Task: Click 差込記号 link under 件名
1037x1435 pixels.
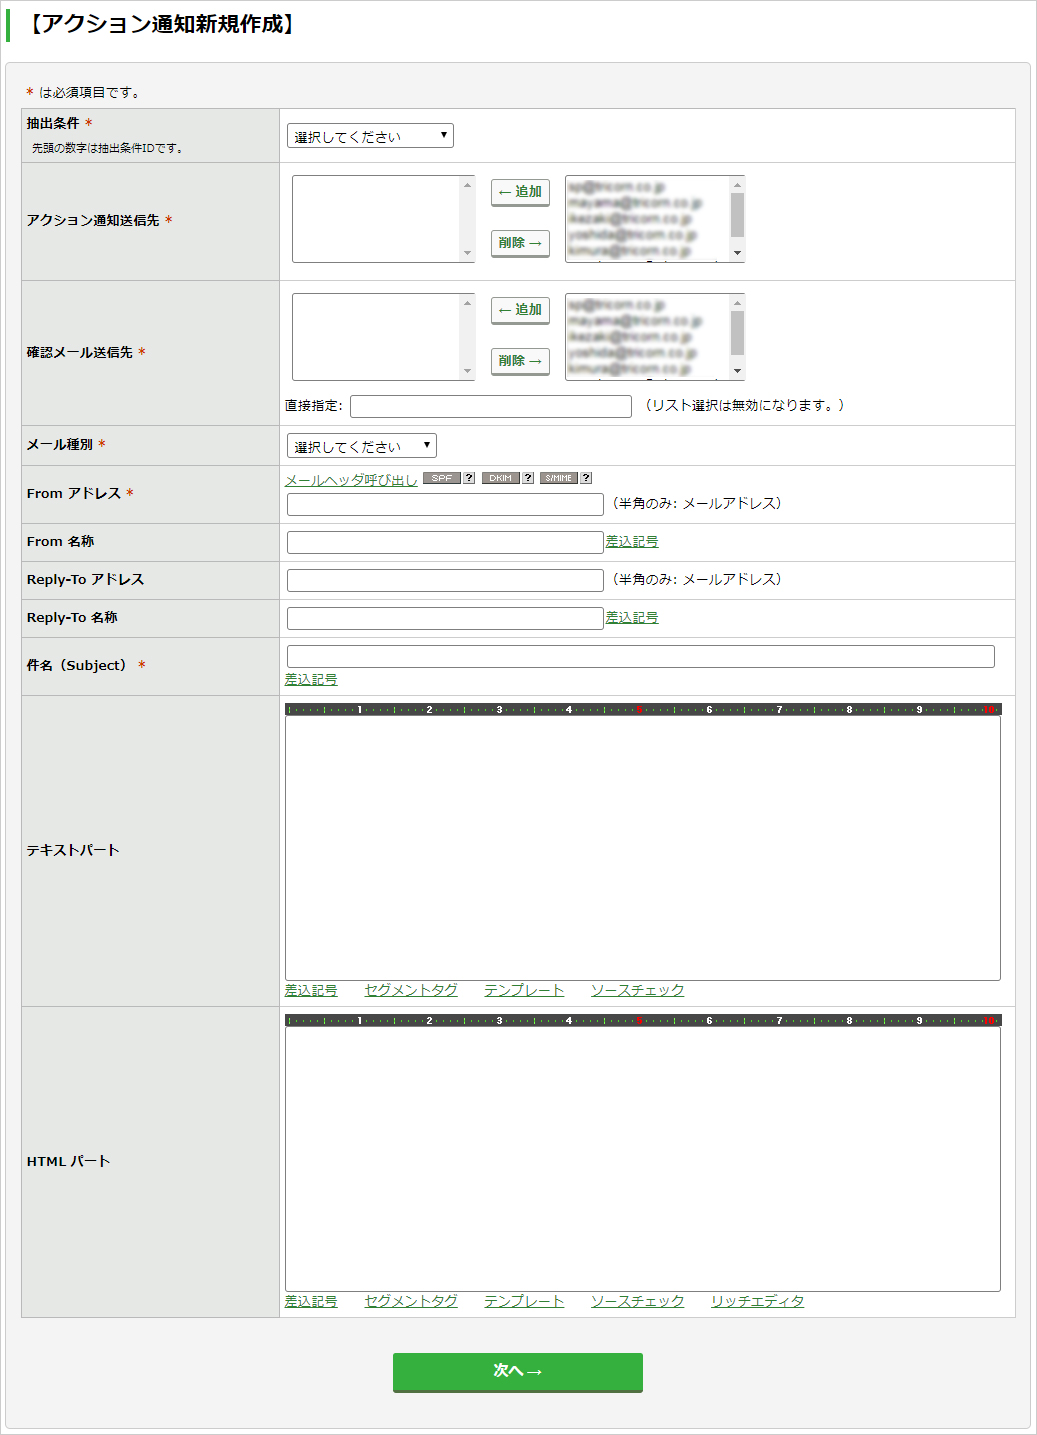Action: (311, 679)
